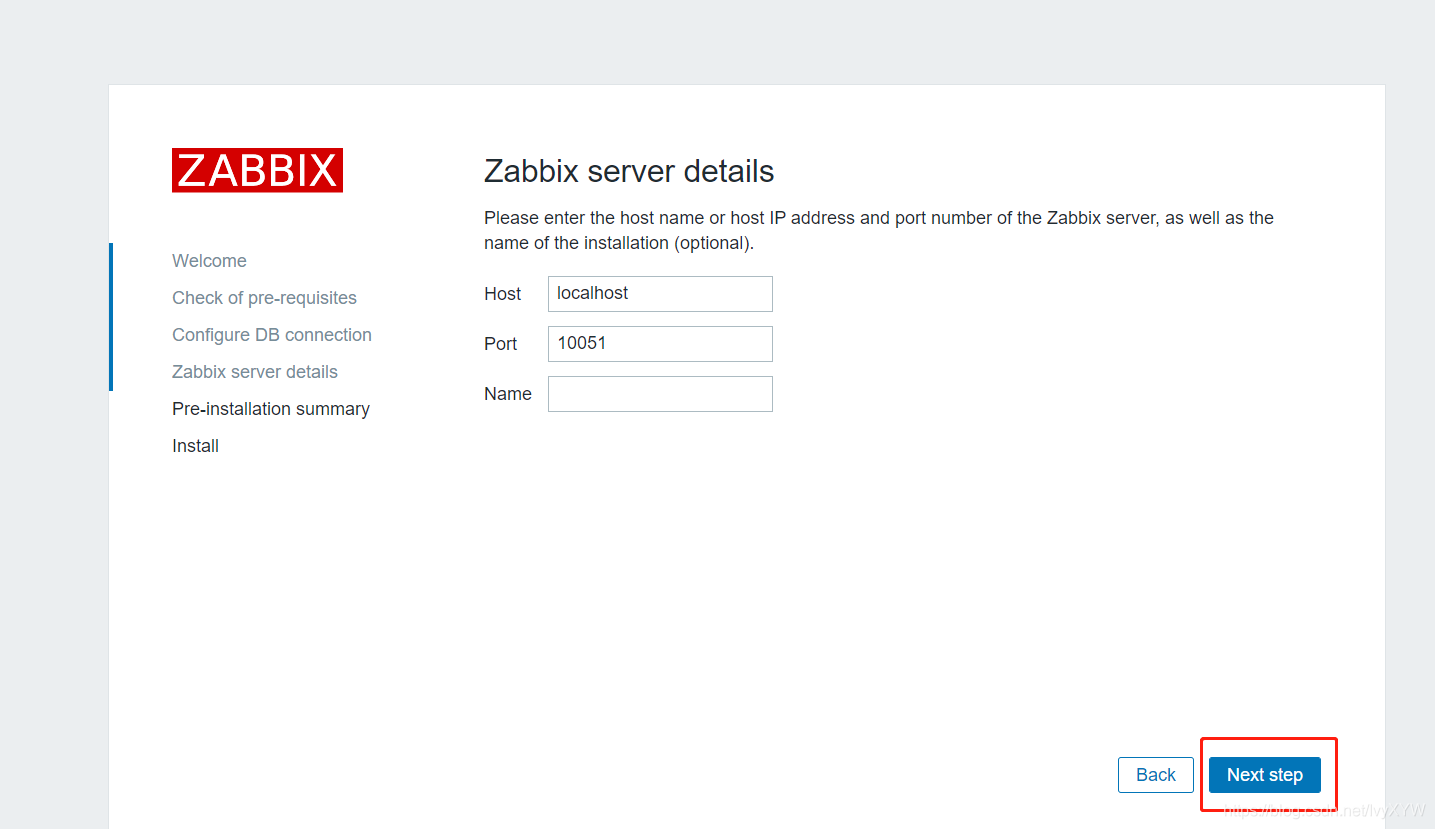Select the Port field containing 10051
Viewport: 1435px width, 829px height.
(x=660, y=344)
